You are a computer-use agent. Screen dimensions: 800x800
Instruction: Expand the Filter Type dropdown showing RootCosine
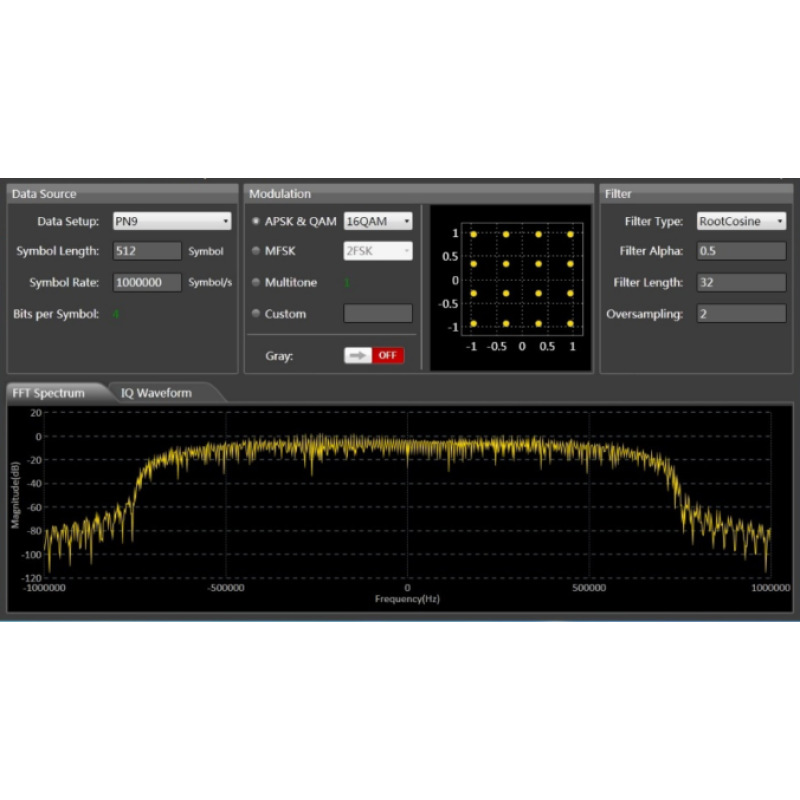[741, 221]
